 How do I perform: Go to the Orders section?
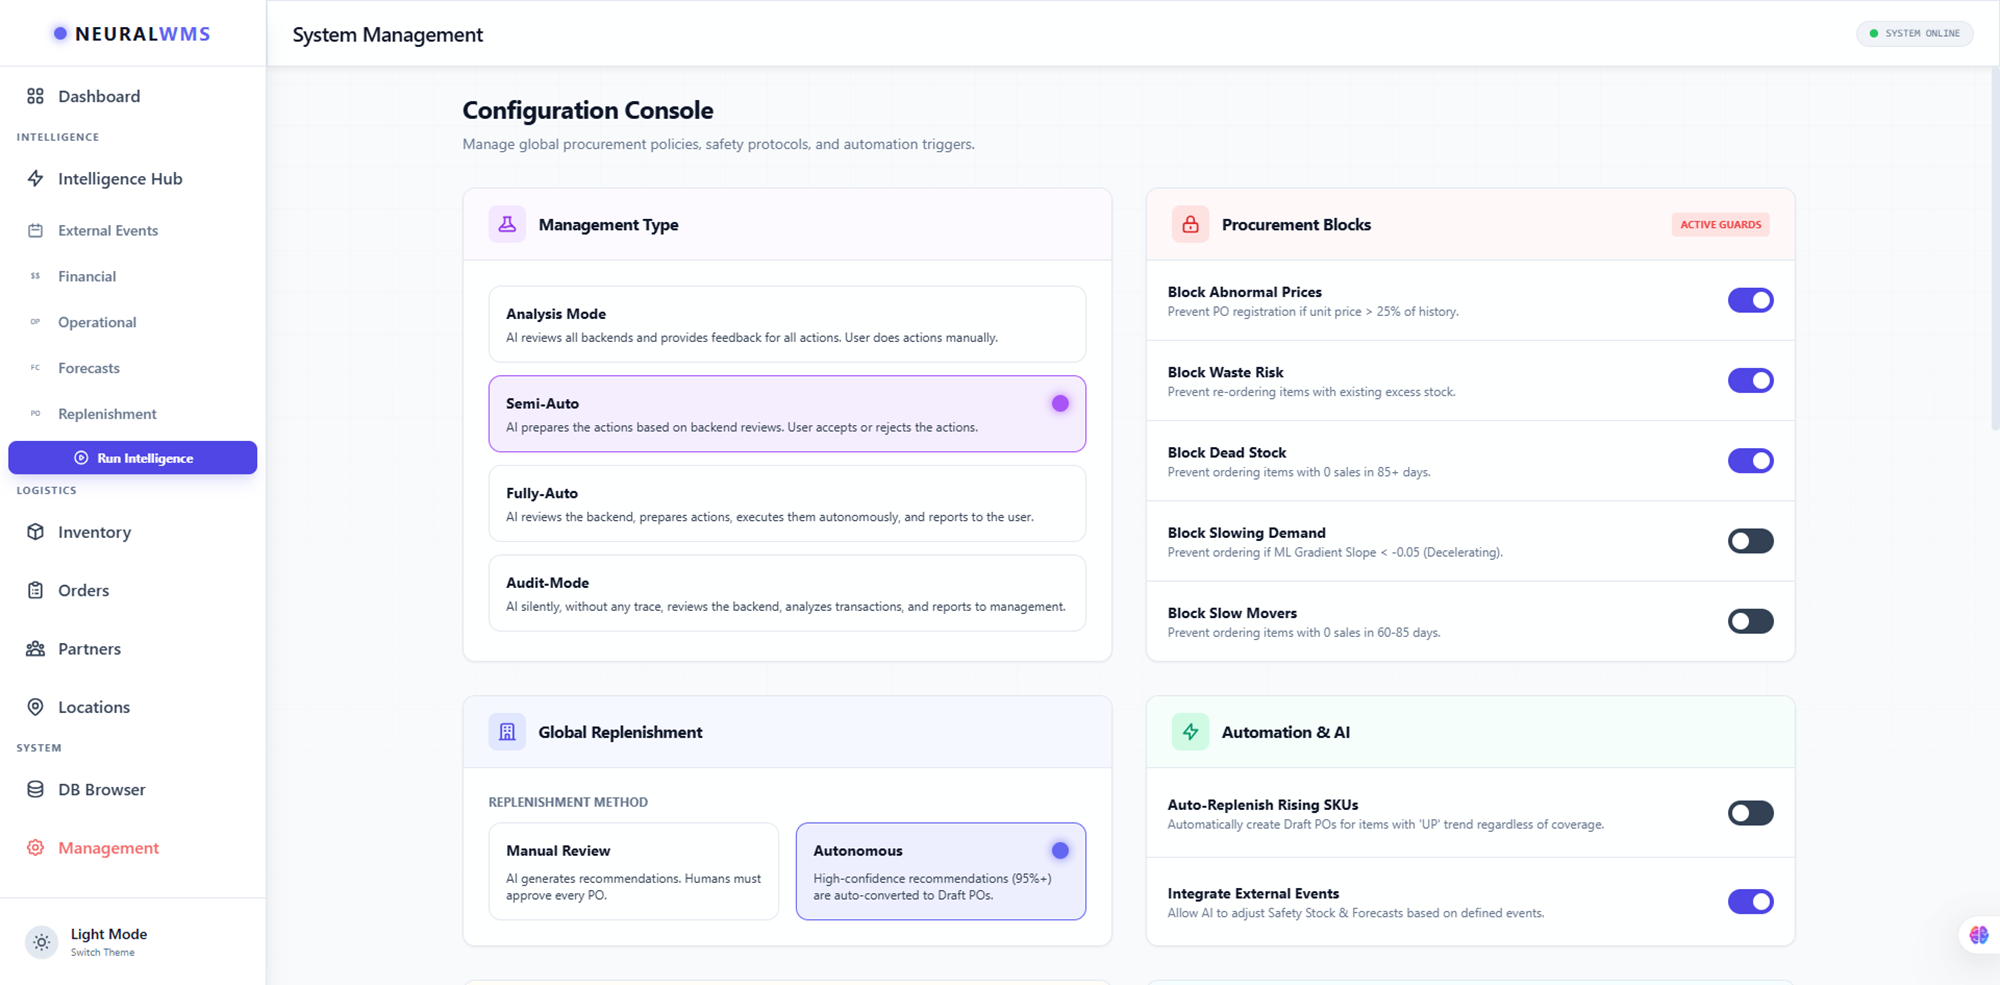(x=82, y=589)
